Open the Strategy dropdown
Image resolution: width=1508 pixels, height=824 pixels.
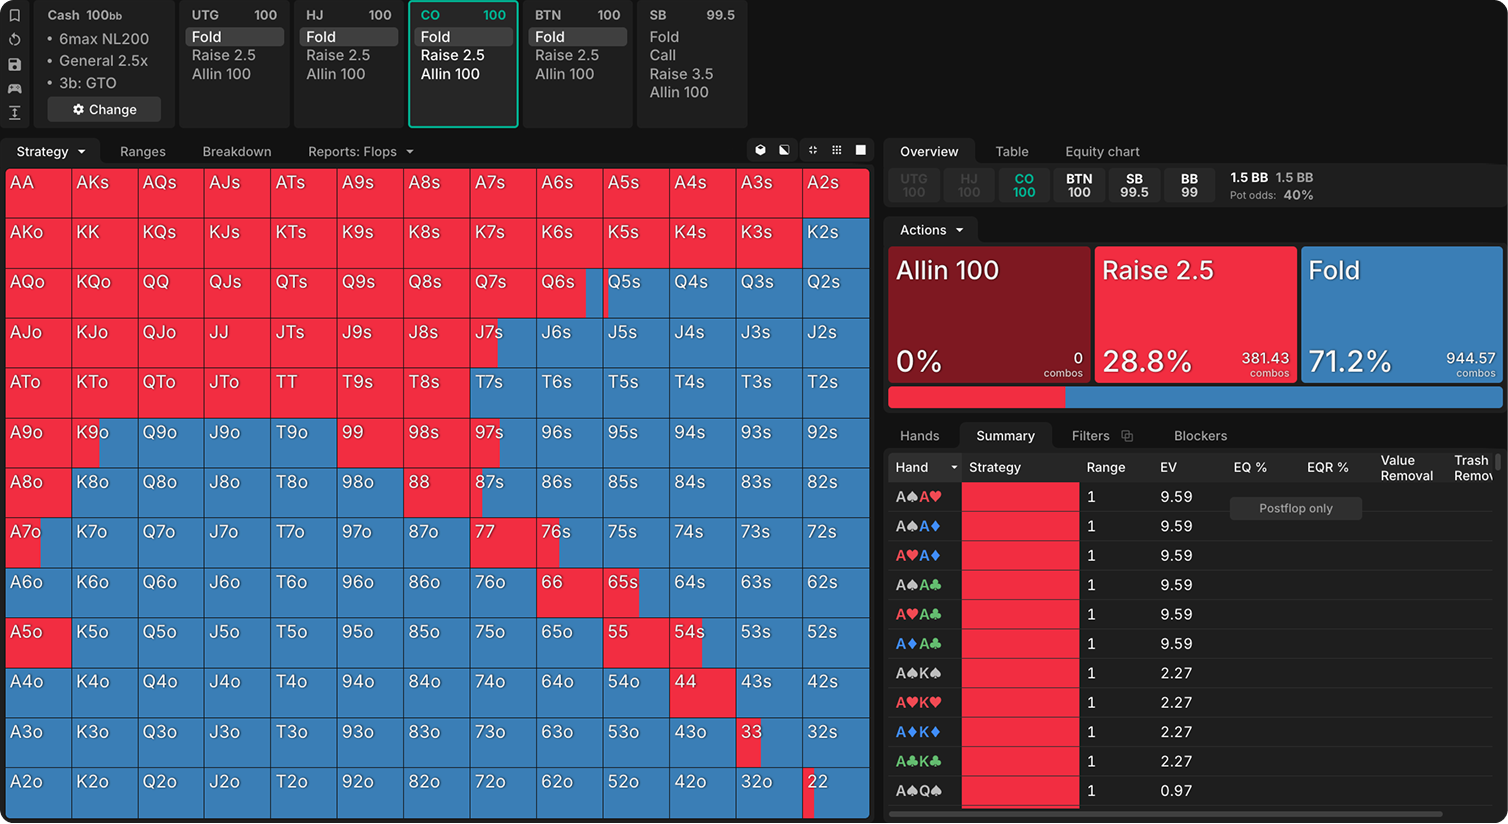point(51,152)
